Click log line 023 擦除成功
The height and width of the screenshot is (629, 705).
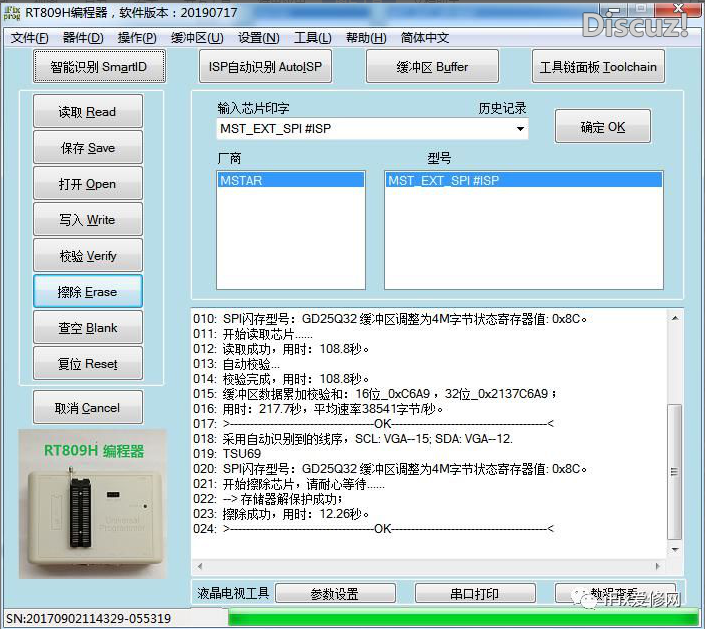point(281,514)
